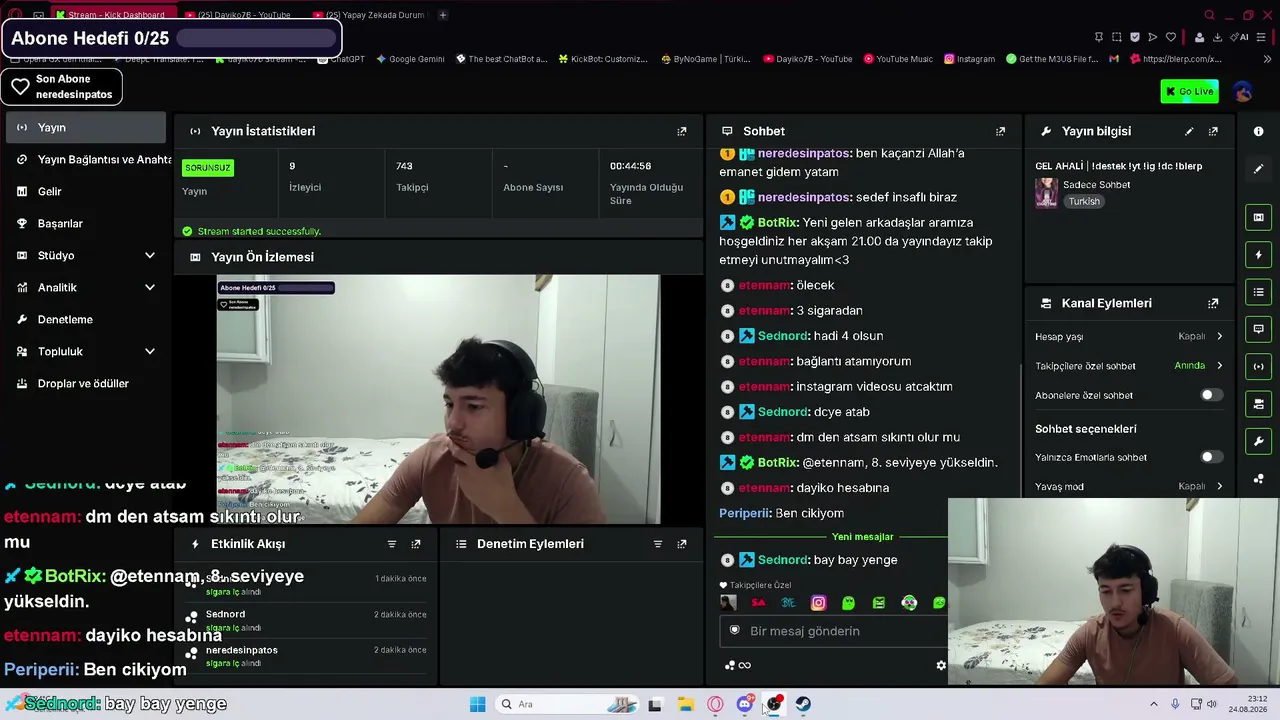This screenshot has width=1280, height=720.
Task: Click the Turkish language tag
Action: click(1084, 201)
